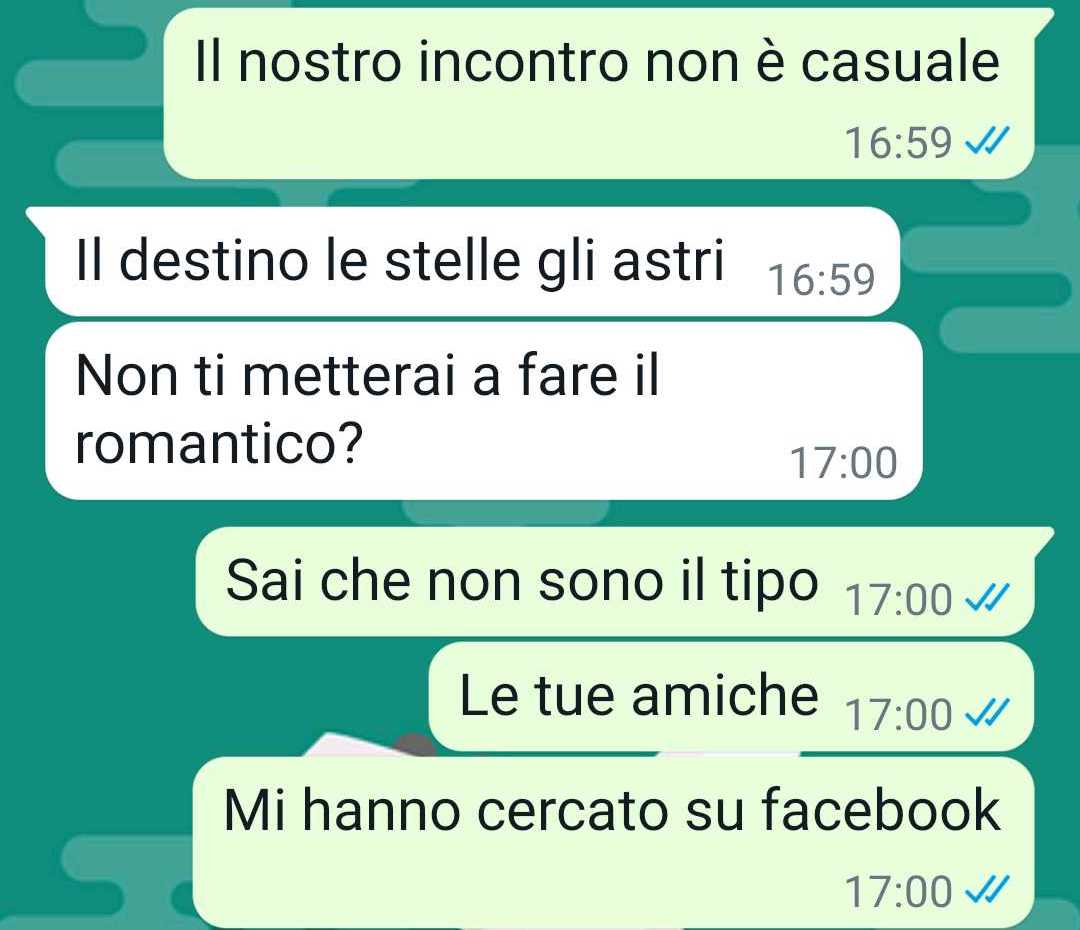
Task: Tap the 16:59 timestamp on the first sent message
Action: 898,143
